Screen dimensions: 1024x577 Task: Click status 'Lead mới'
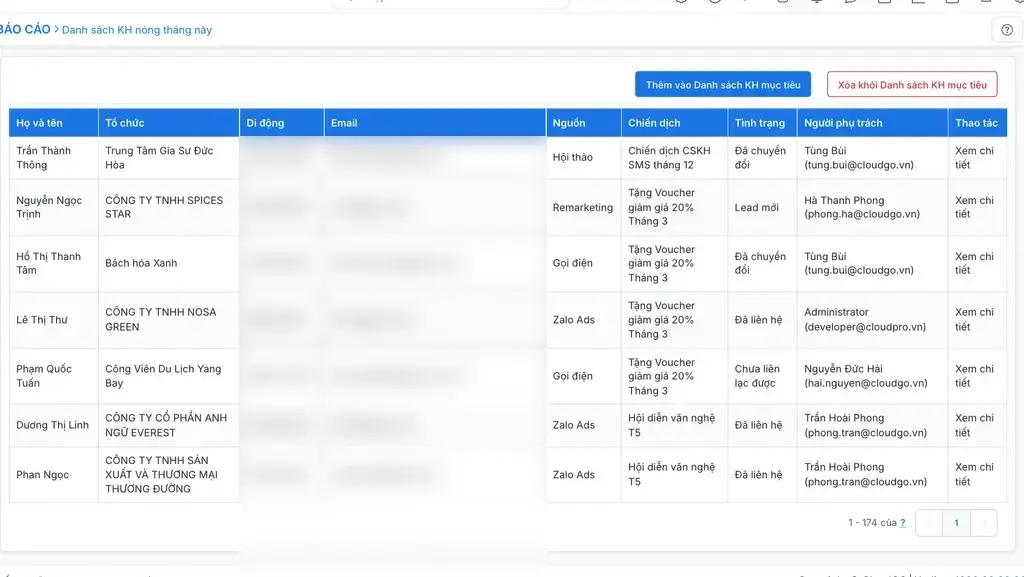756,208
